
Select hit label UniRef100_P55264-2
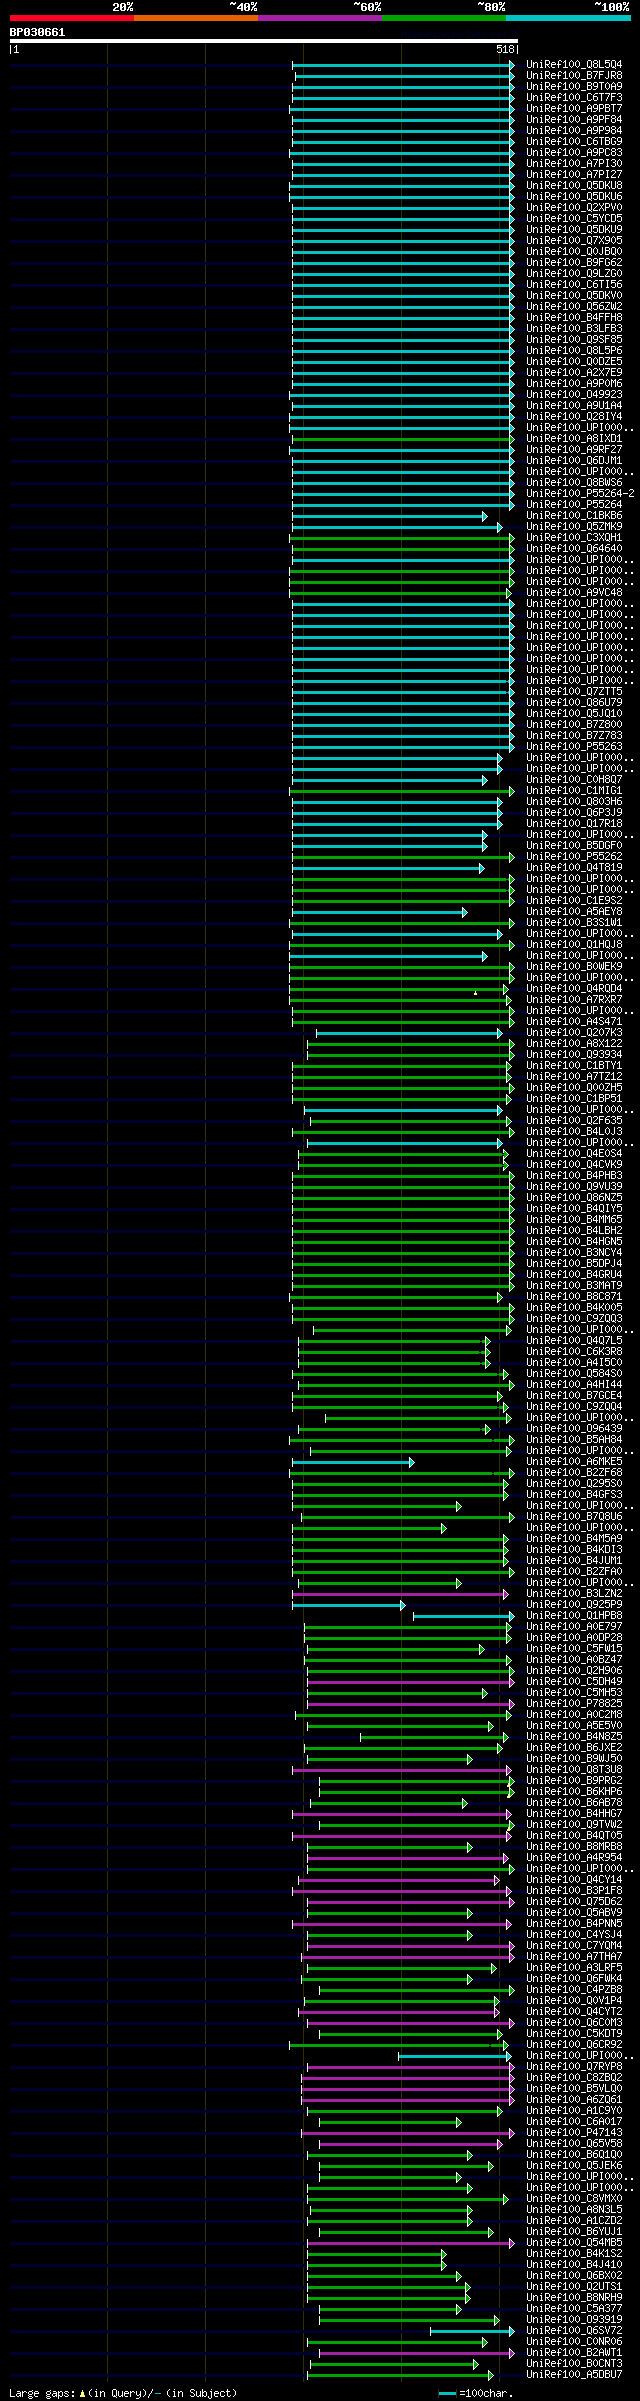click(580, 494)
